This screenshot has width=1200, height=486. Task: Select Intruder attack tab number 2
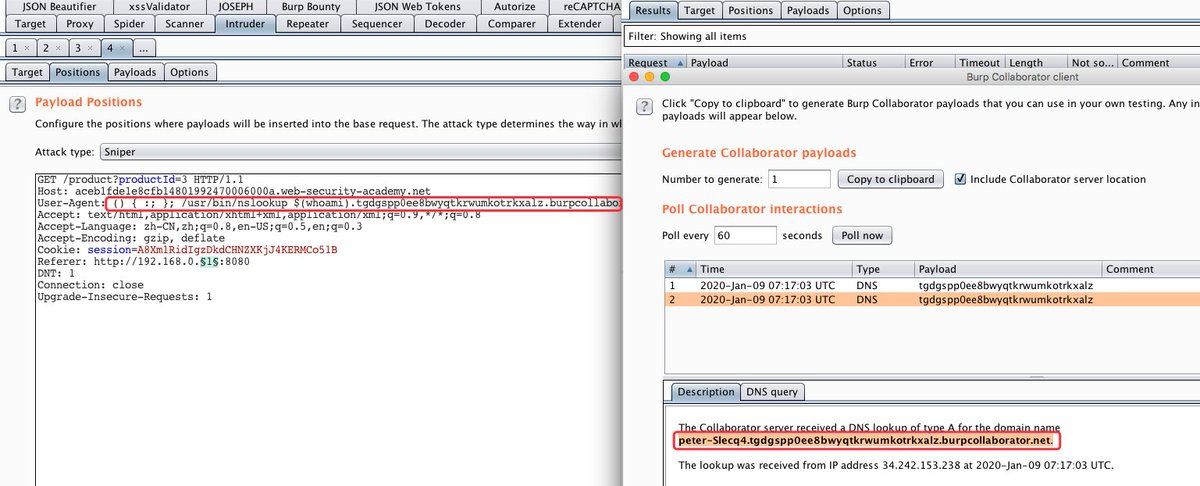(50, 48)
